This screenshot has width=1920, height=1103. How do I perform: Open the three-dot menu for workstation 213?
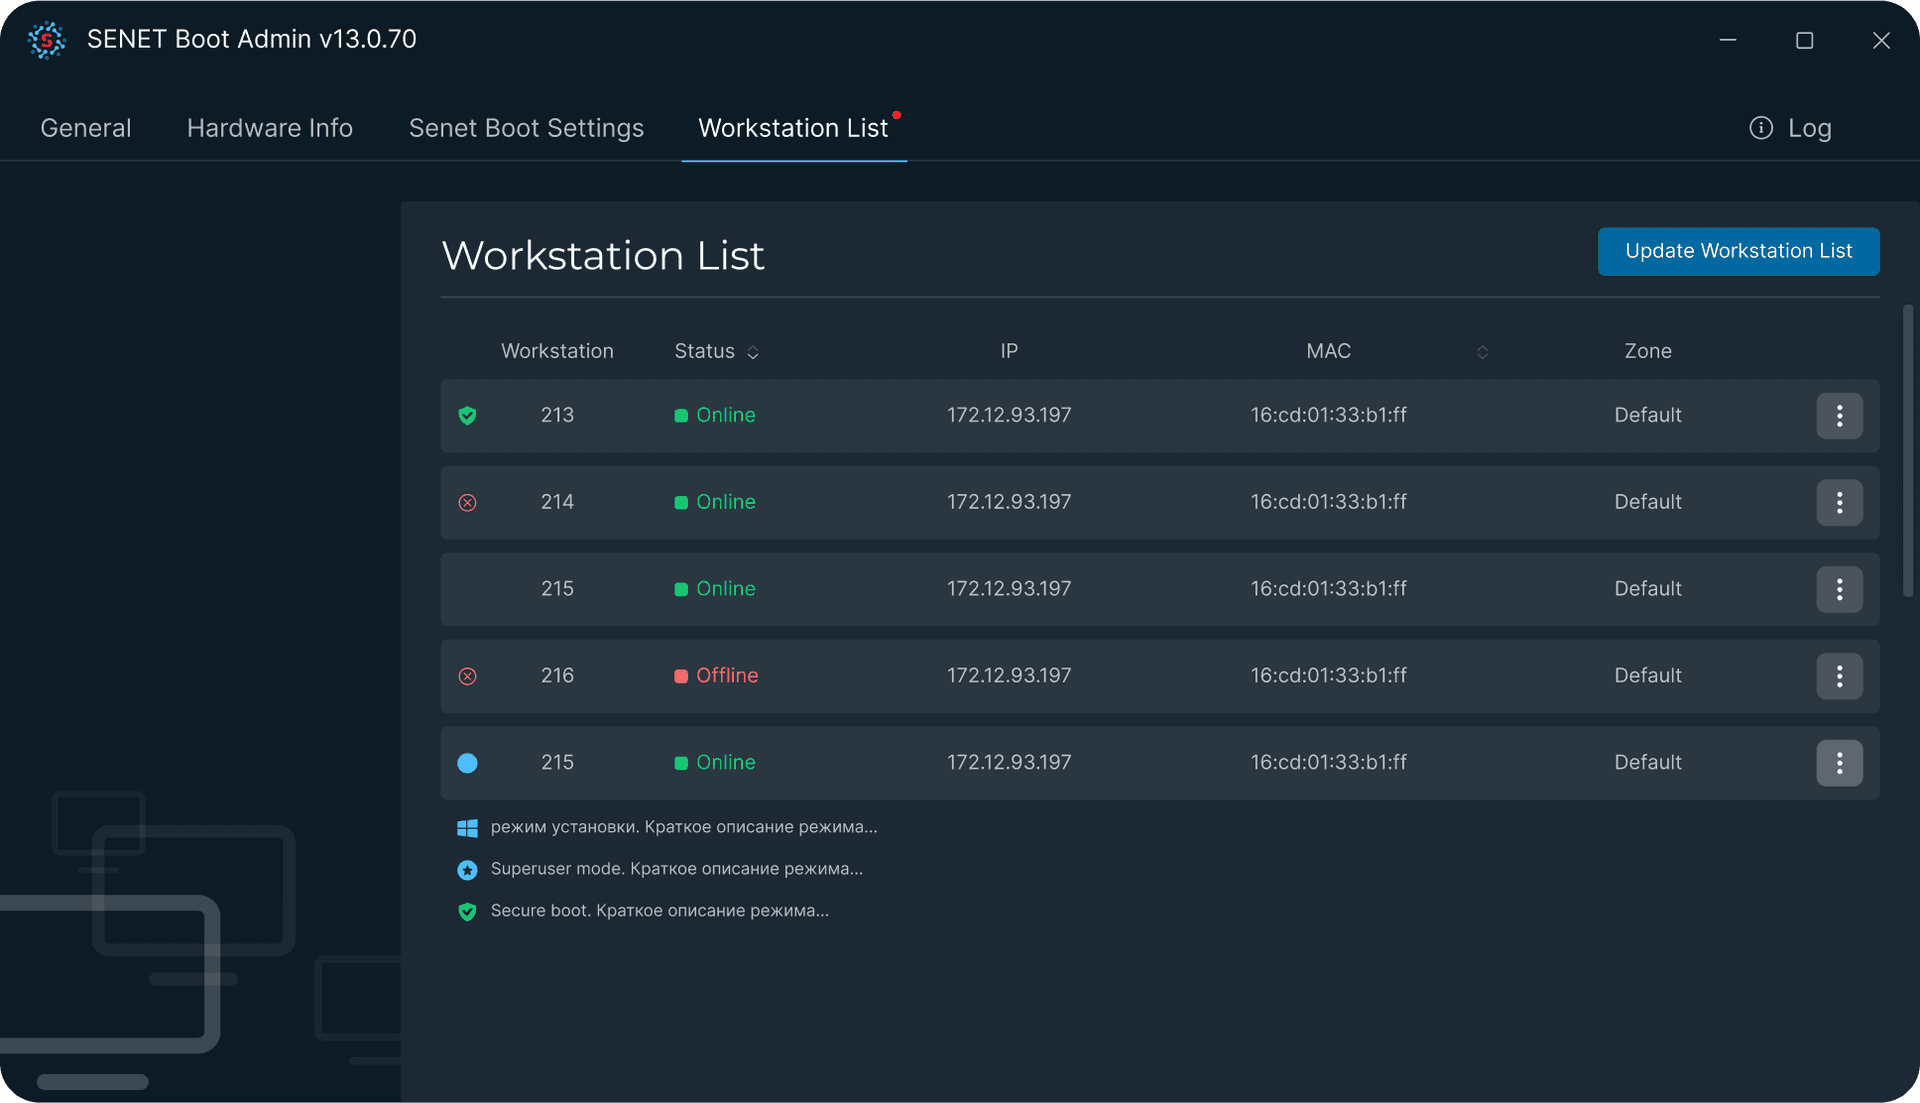[1839, 415]
